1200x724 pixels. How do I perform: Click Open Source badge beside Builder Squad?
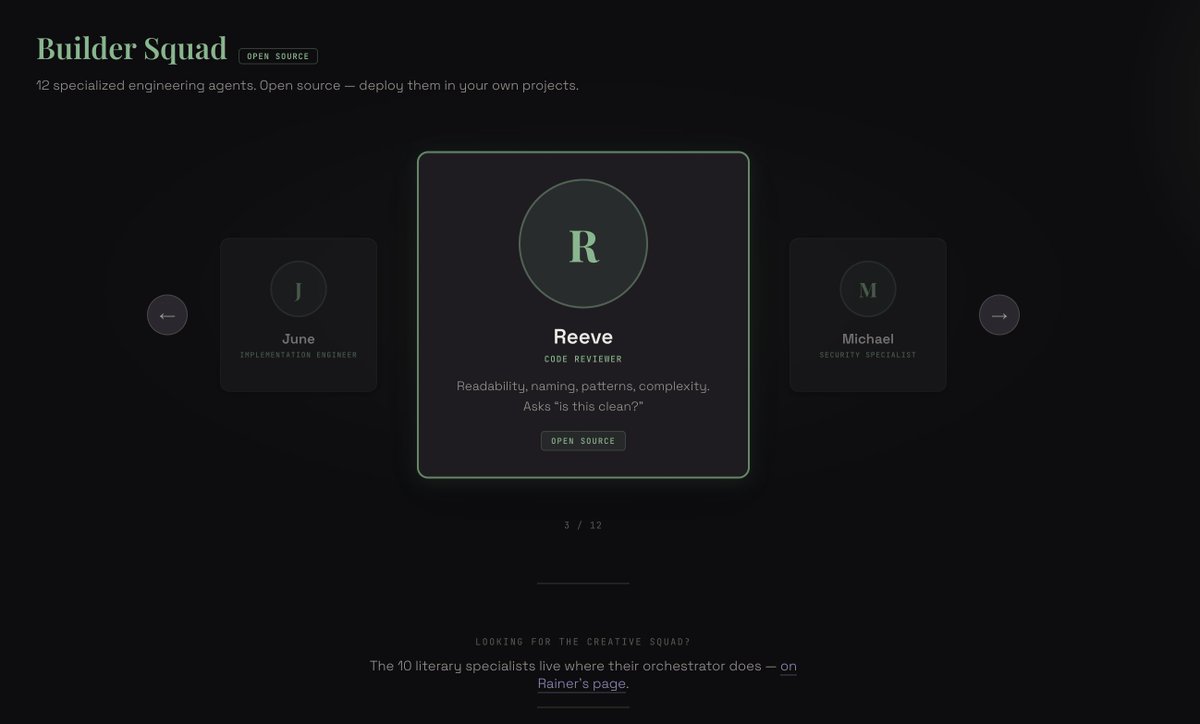[278, 56]
